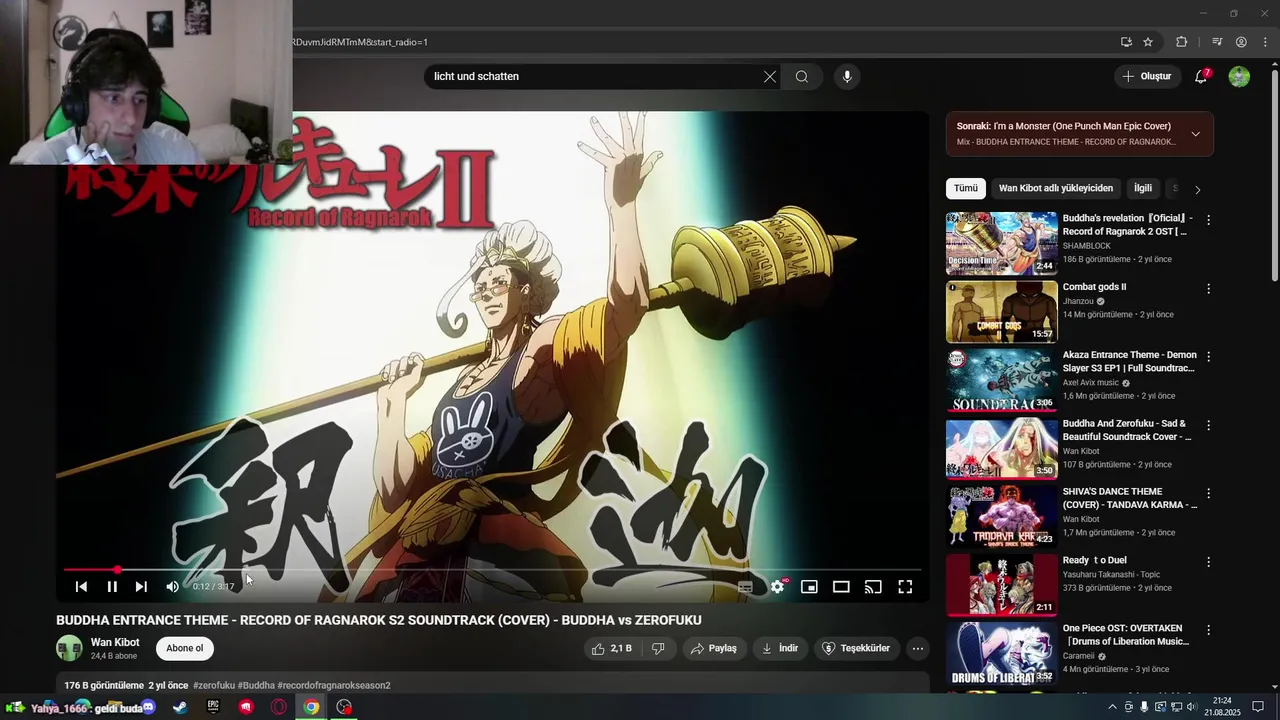1280x720 pixels.
Task: Open Chrome three-dot menu
Action: [1263, 42]
